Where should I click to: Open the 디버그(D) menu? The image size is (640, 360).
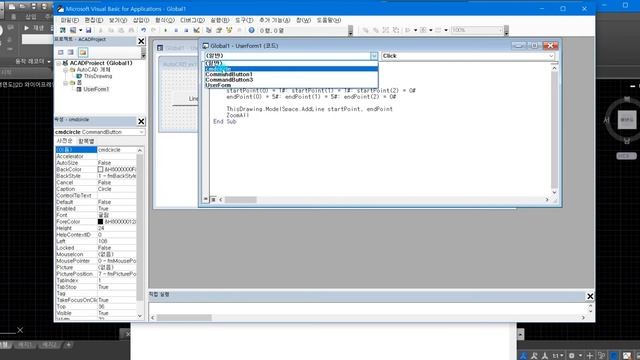[193, 20]
